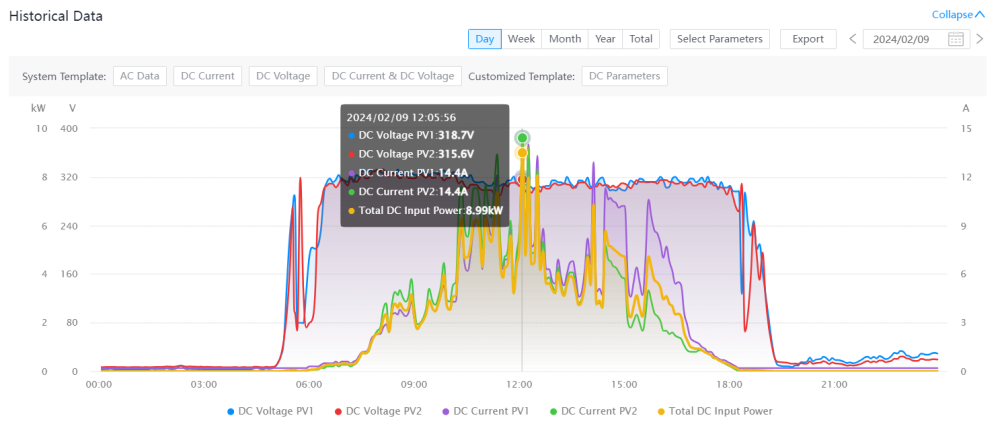This screenshot has height=426, width=1000.
Task: Go to previous day arrow
Action: pos(853,39)
